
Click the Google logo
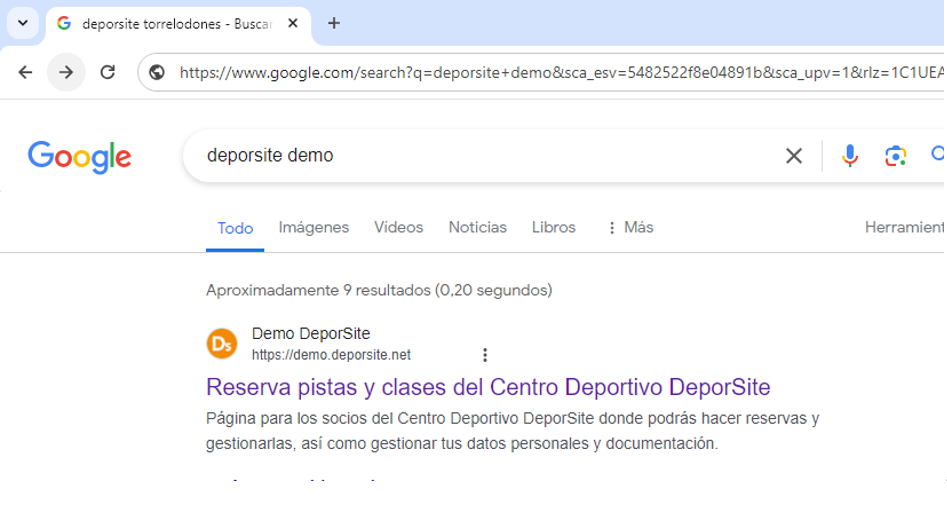(x=79, y=157)
